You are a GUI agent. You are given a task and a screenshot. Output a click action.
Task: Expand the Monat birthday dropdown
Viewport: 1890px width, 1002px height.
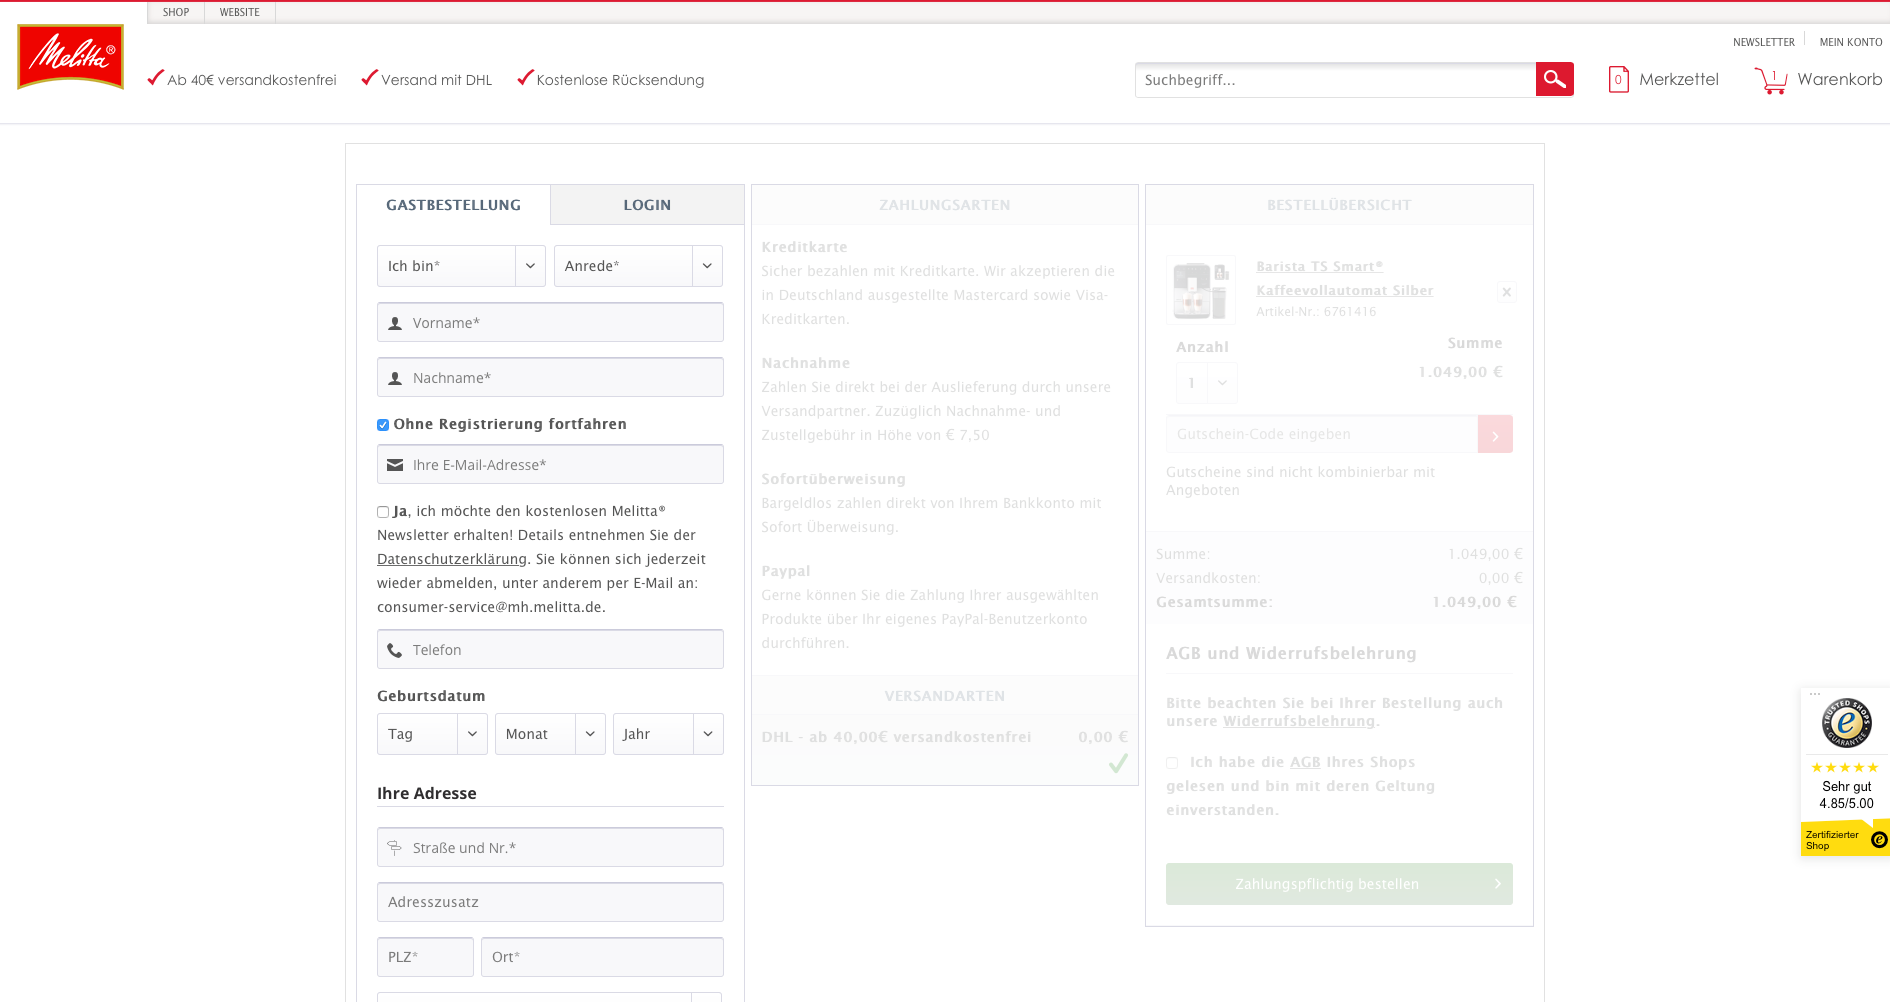coord(550,734)
